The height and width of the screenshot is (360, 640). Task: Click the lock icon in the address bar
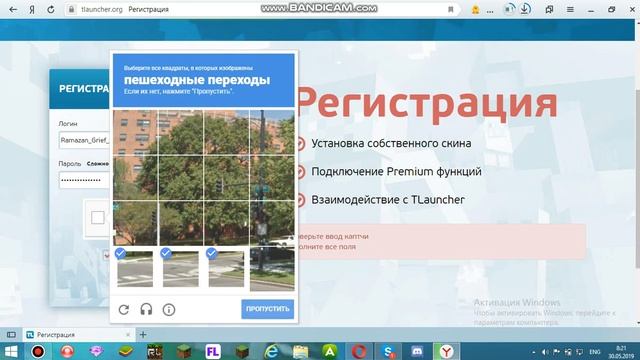point(71,9)
